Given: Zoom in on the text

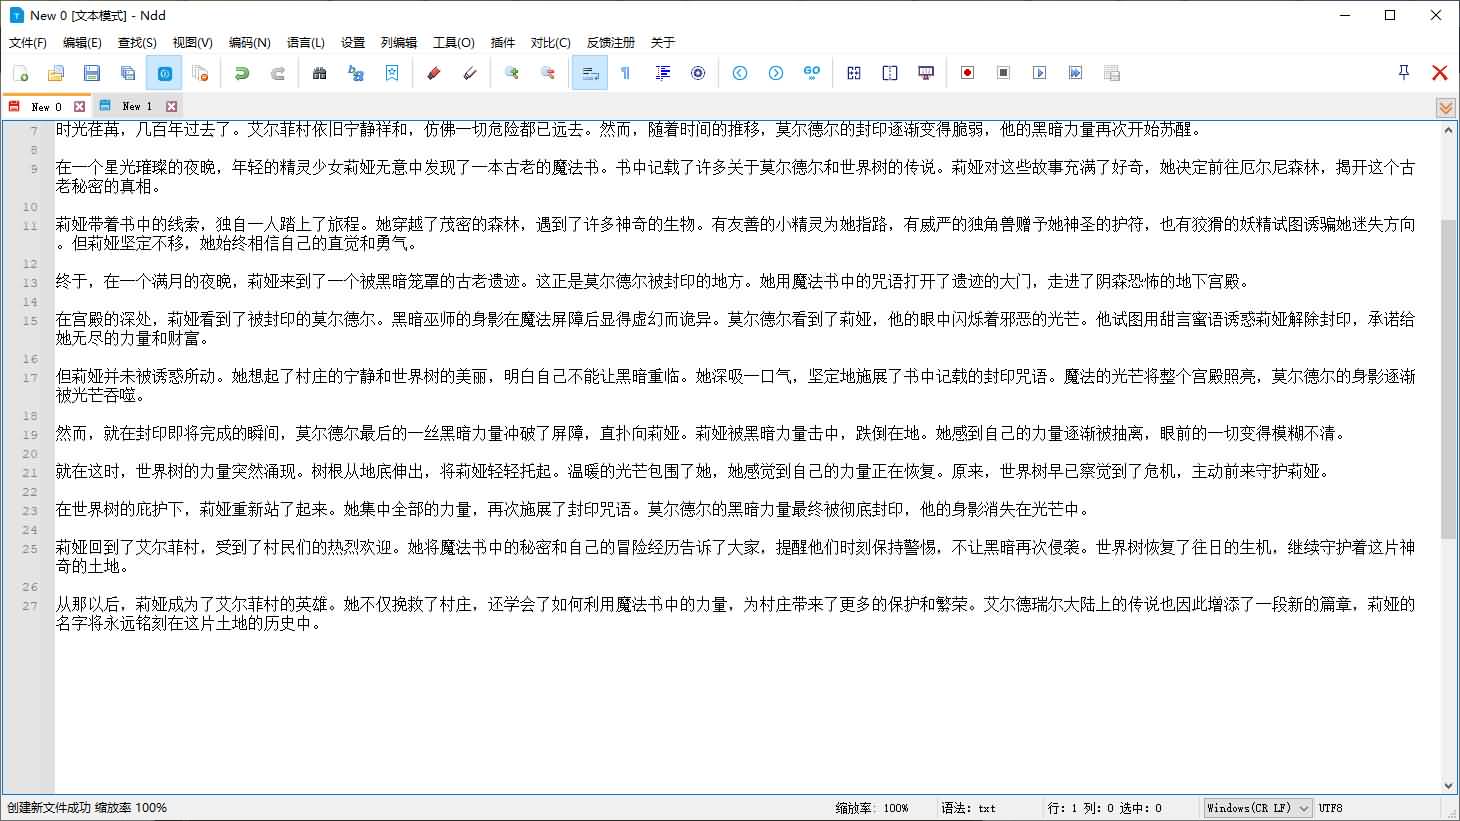Looking at the screenshot, I should [x=512, y=72].
